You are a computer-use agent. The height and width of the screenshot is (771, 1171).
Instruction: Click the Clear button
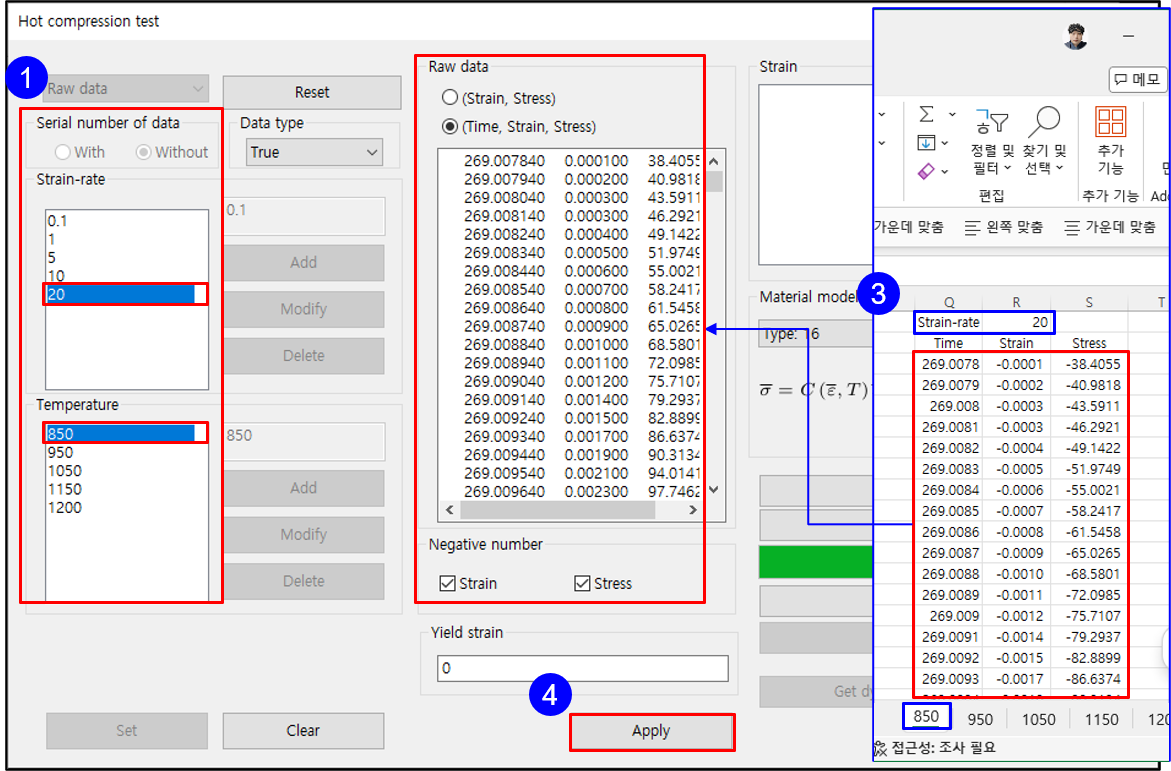click(303, 731)
